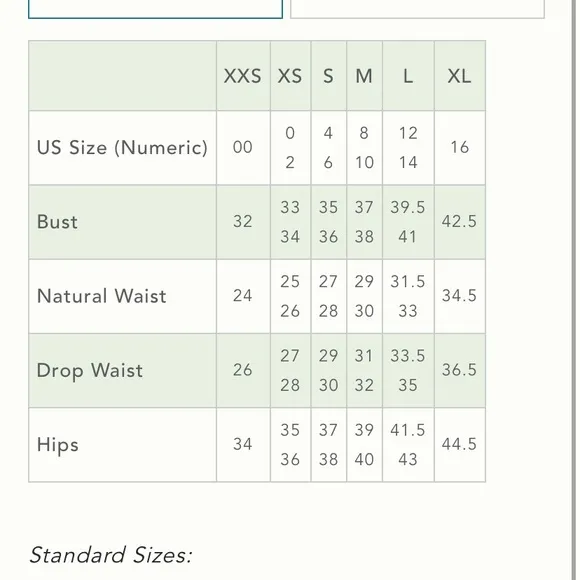Select the Drop Waist row label
The image size is (580, 580).
(x=90, y=371)
